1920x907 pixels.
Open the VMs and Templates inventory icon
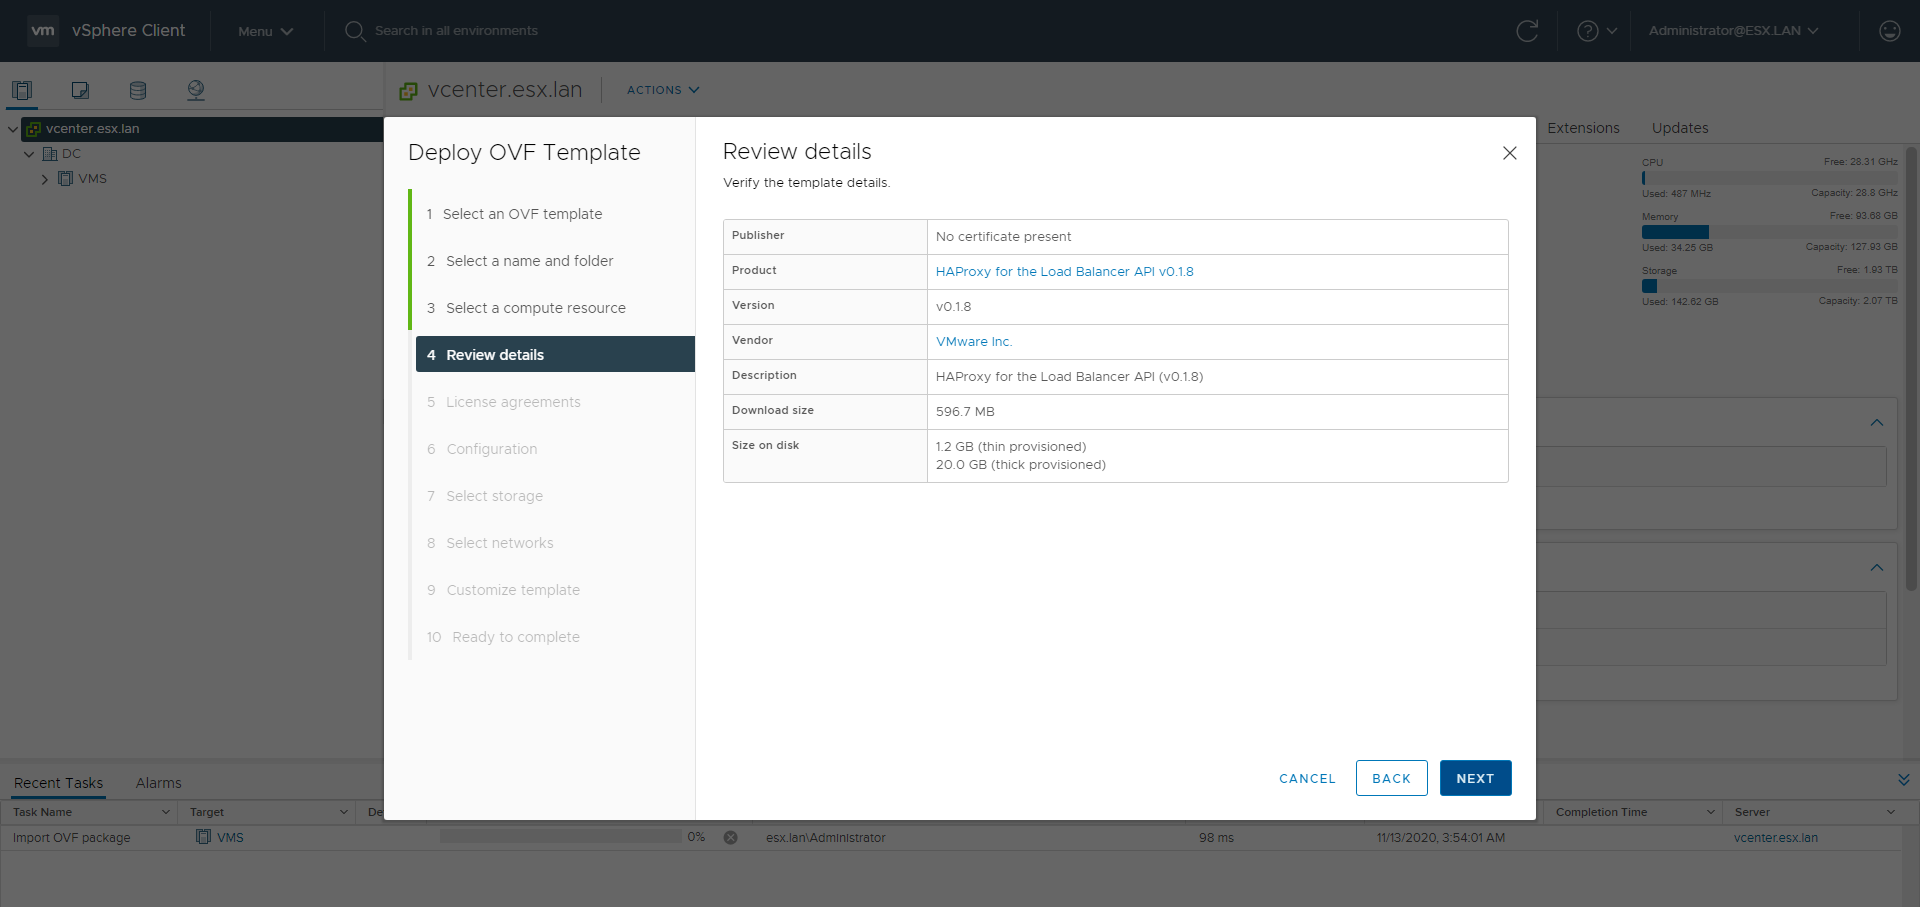(80, 90)
